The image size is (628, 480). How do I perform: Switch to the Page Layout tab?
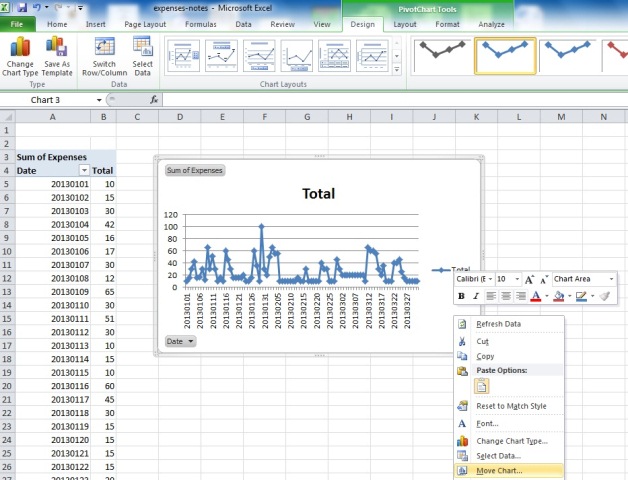(x=145, y=24)
